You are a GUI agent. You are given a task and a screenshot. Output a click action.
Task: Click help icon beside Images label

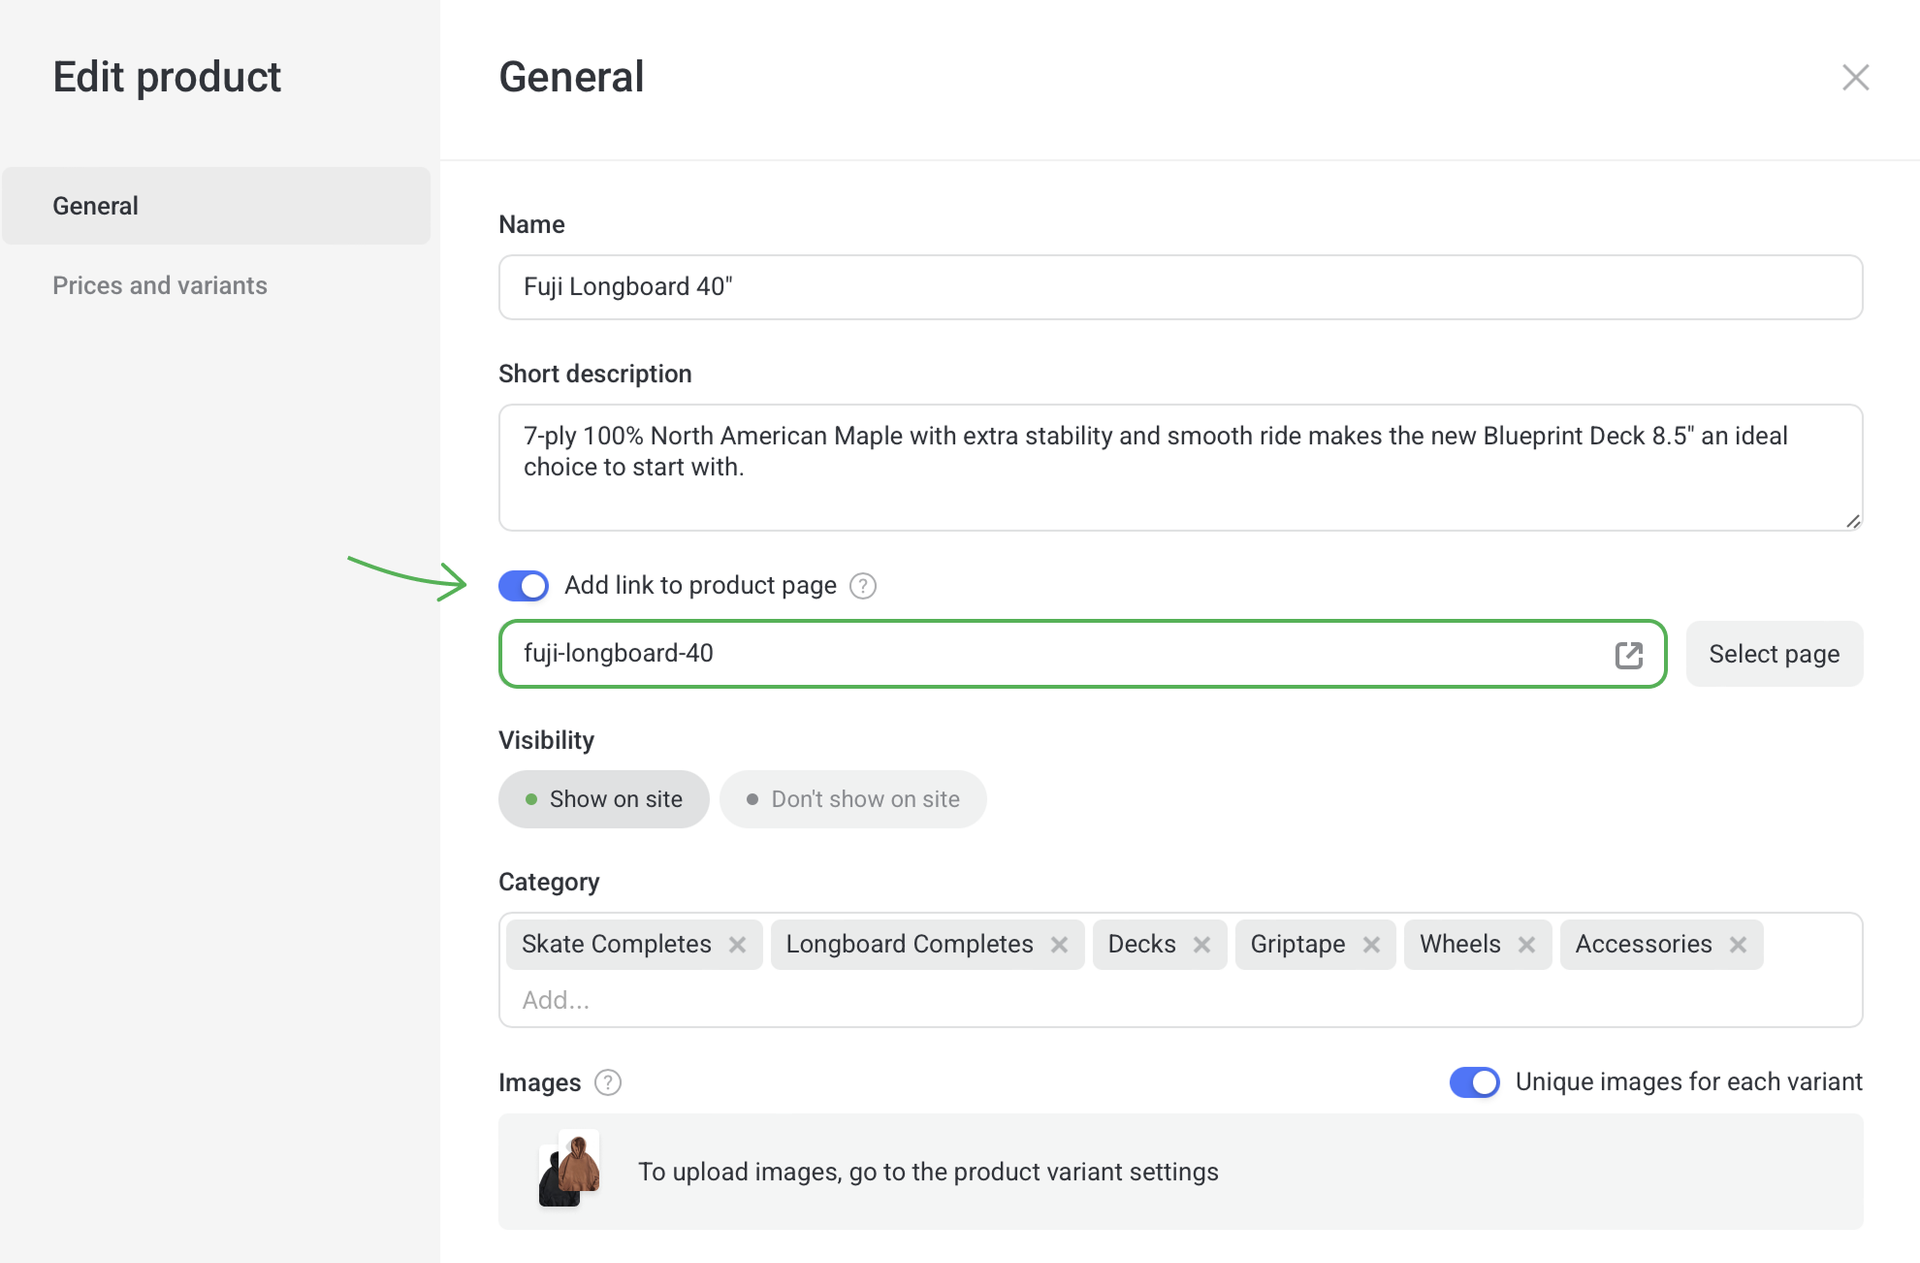[x=607, y=1083]
